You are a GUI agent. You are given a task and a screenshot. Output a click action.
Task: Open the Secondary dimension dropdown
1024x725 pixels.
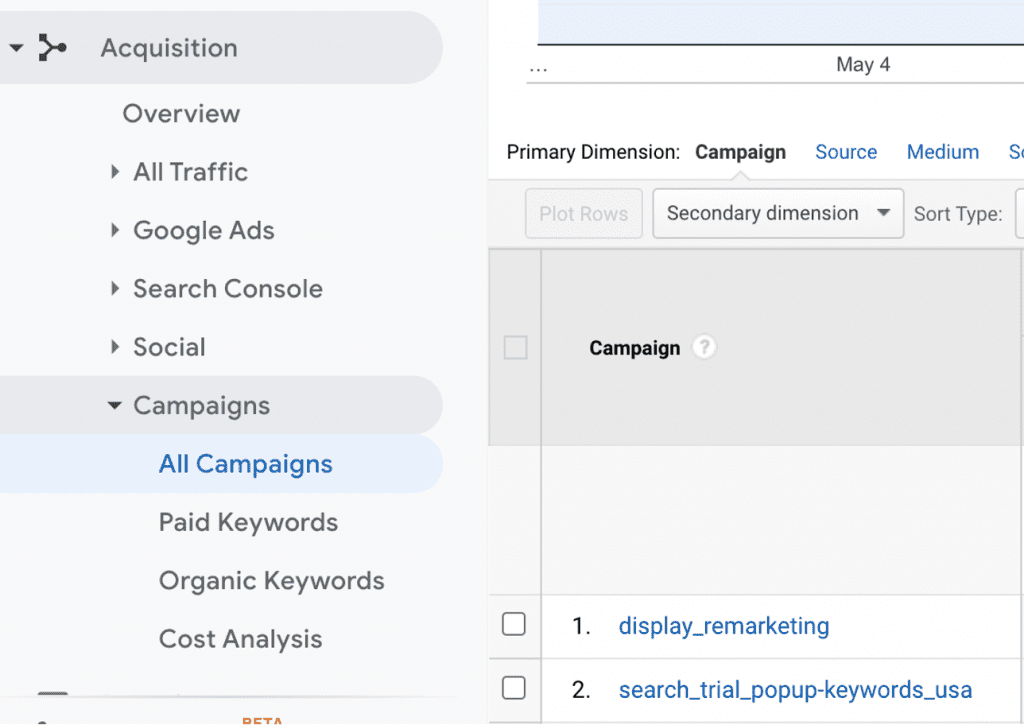[777, 213]
